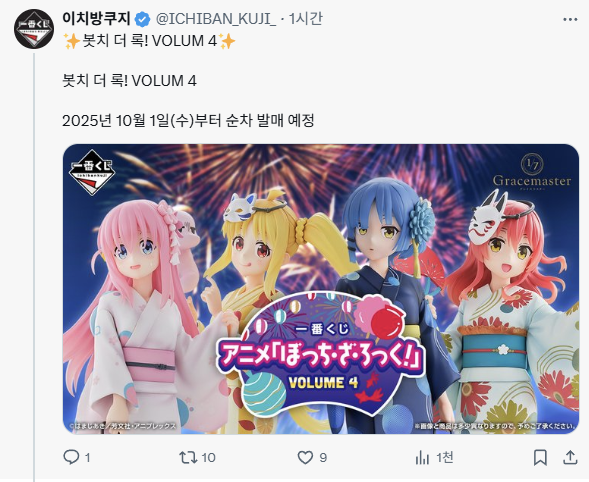This screenshot has width=589, height=482.
Task: View post analytics bar chart icon
Action: (422, 458)
